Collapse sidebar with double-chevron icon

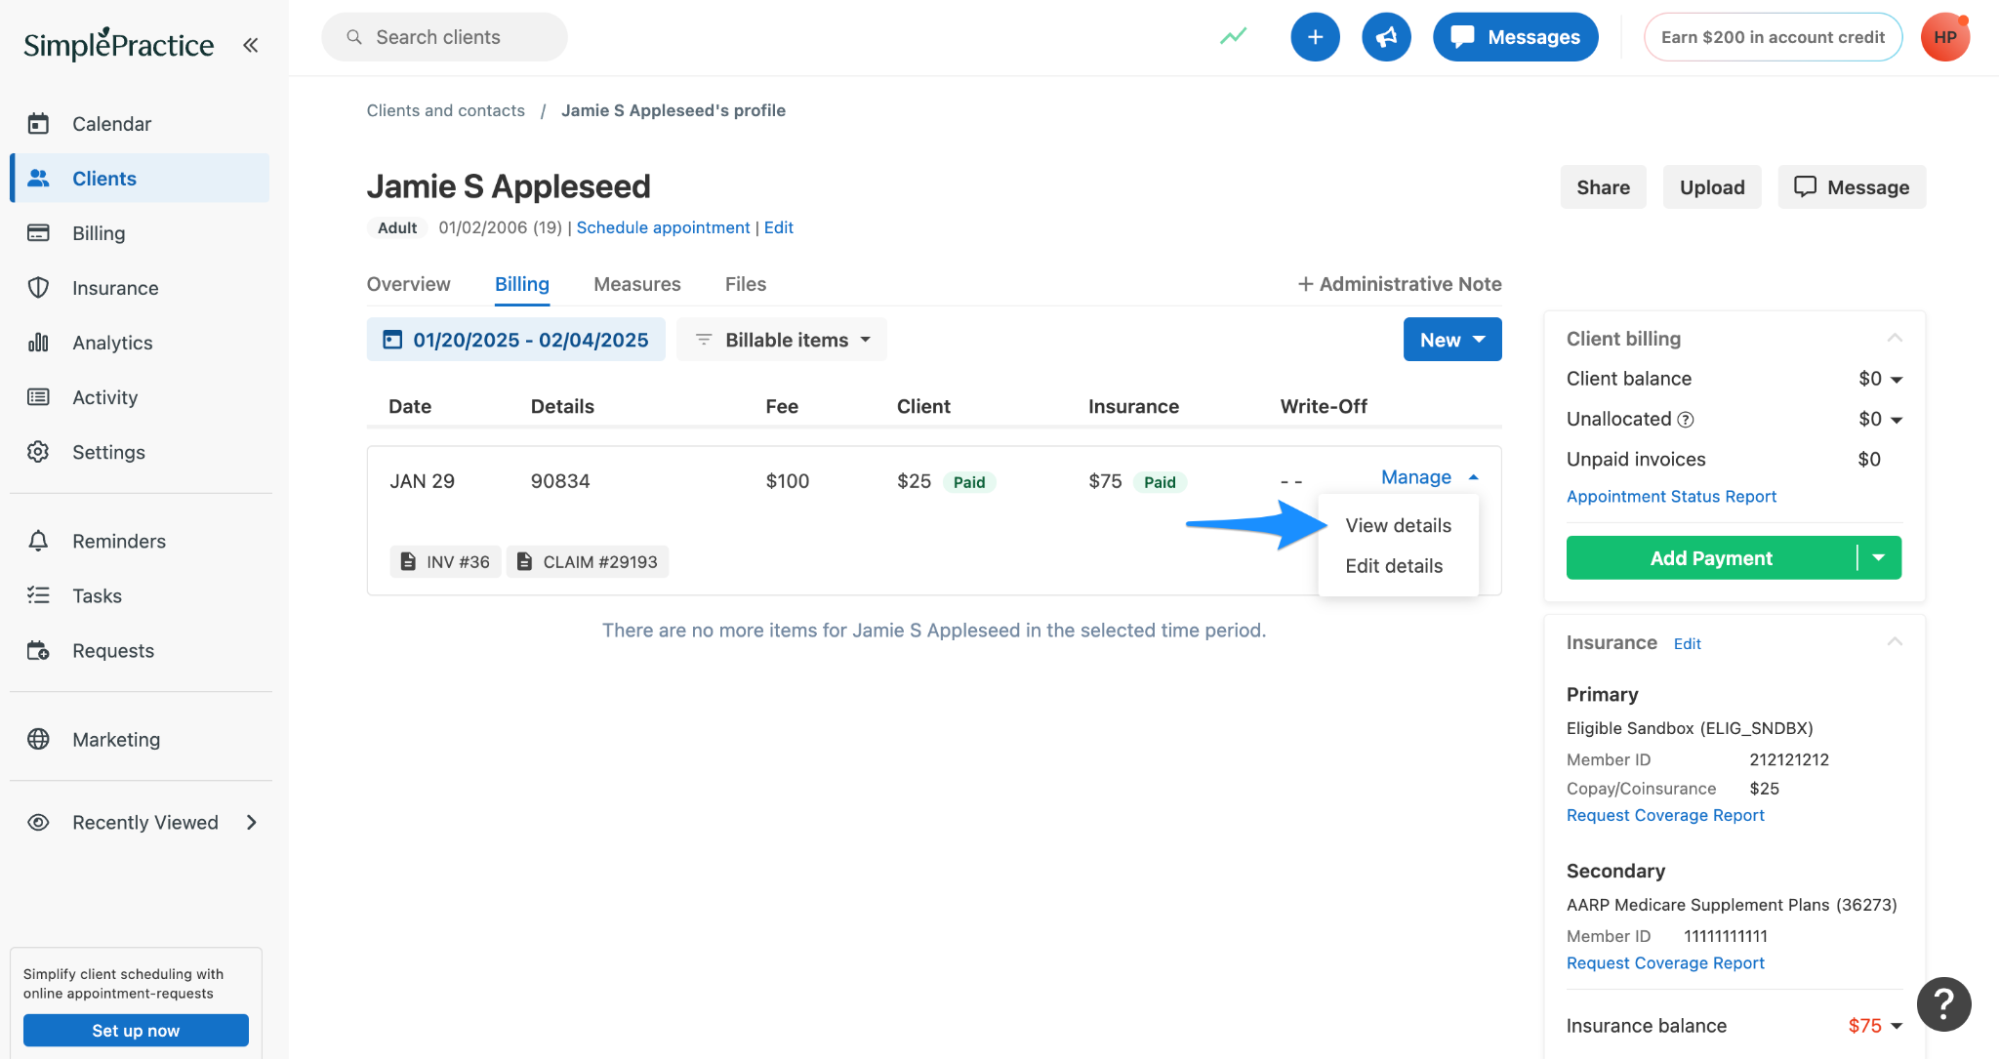(250, 45)
